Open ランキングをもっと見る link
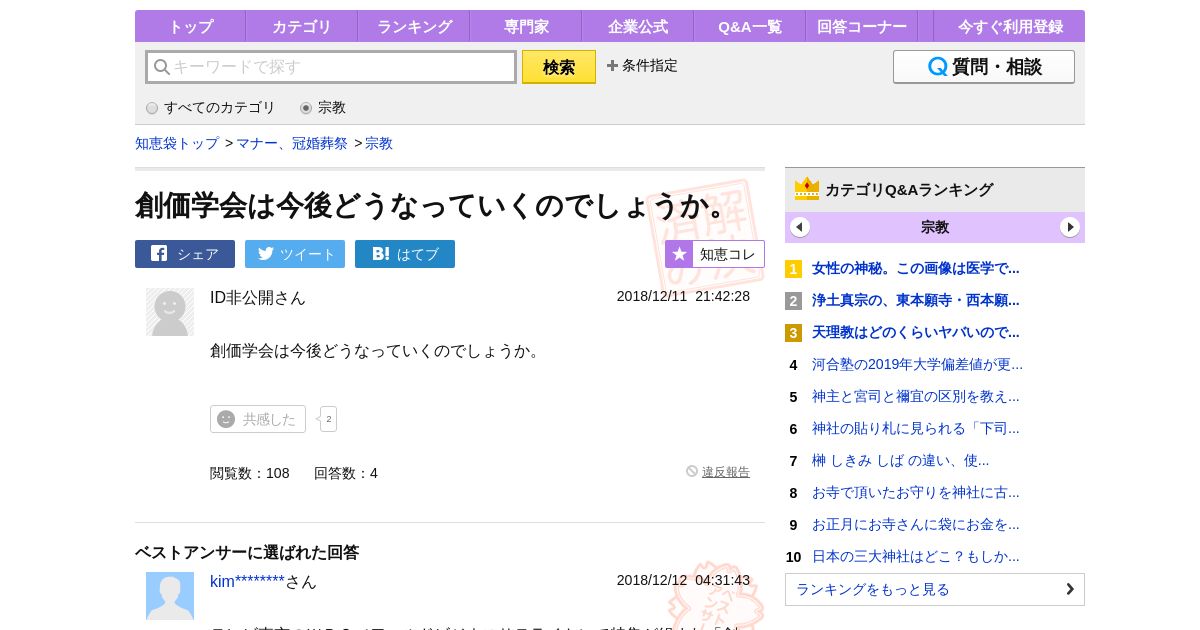The height and width of the screenshot is (630, 1200). point(934,589)
